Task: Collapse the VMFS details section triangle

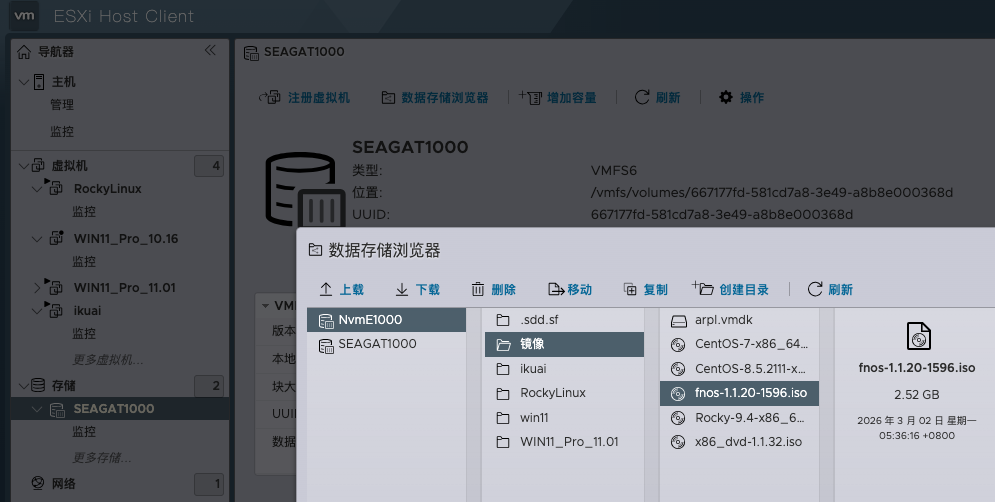Action: click(x=265, y=306)
